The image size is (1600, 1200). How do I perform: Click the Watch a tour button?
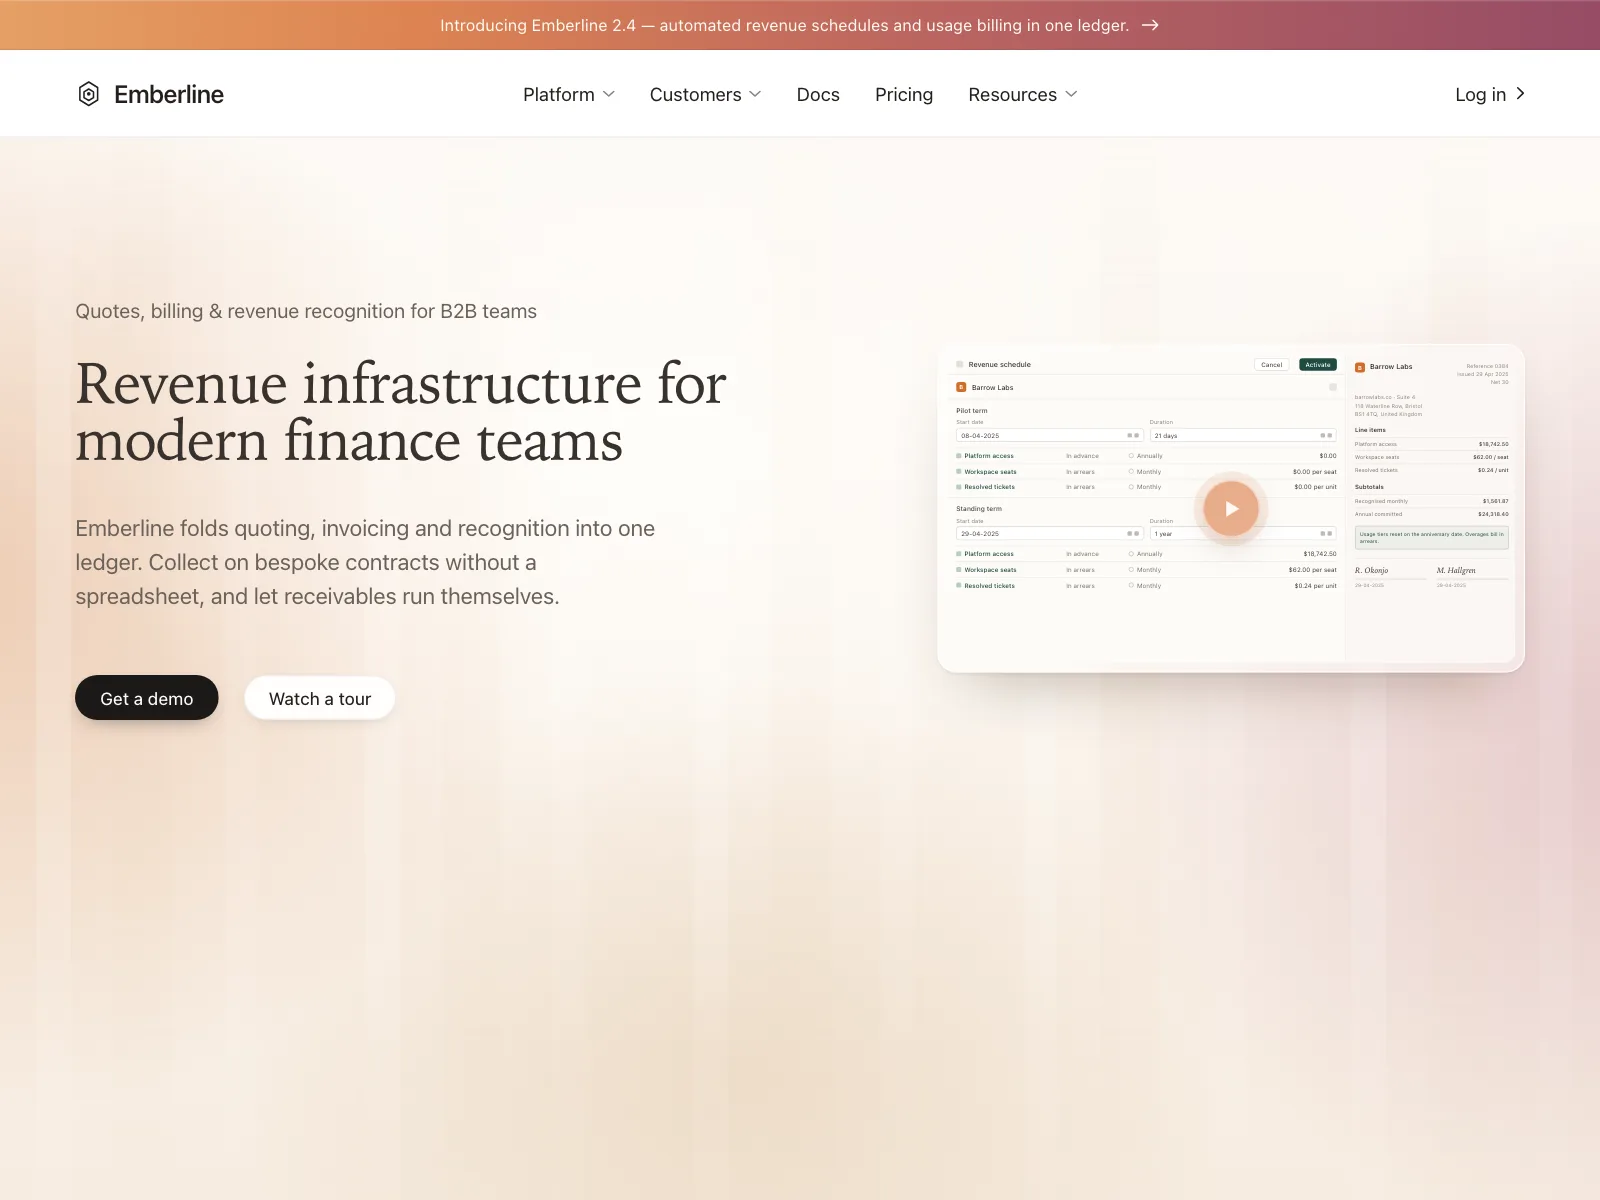pos(320,698)
